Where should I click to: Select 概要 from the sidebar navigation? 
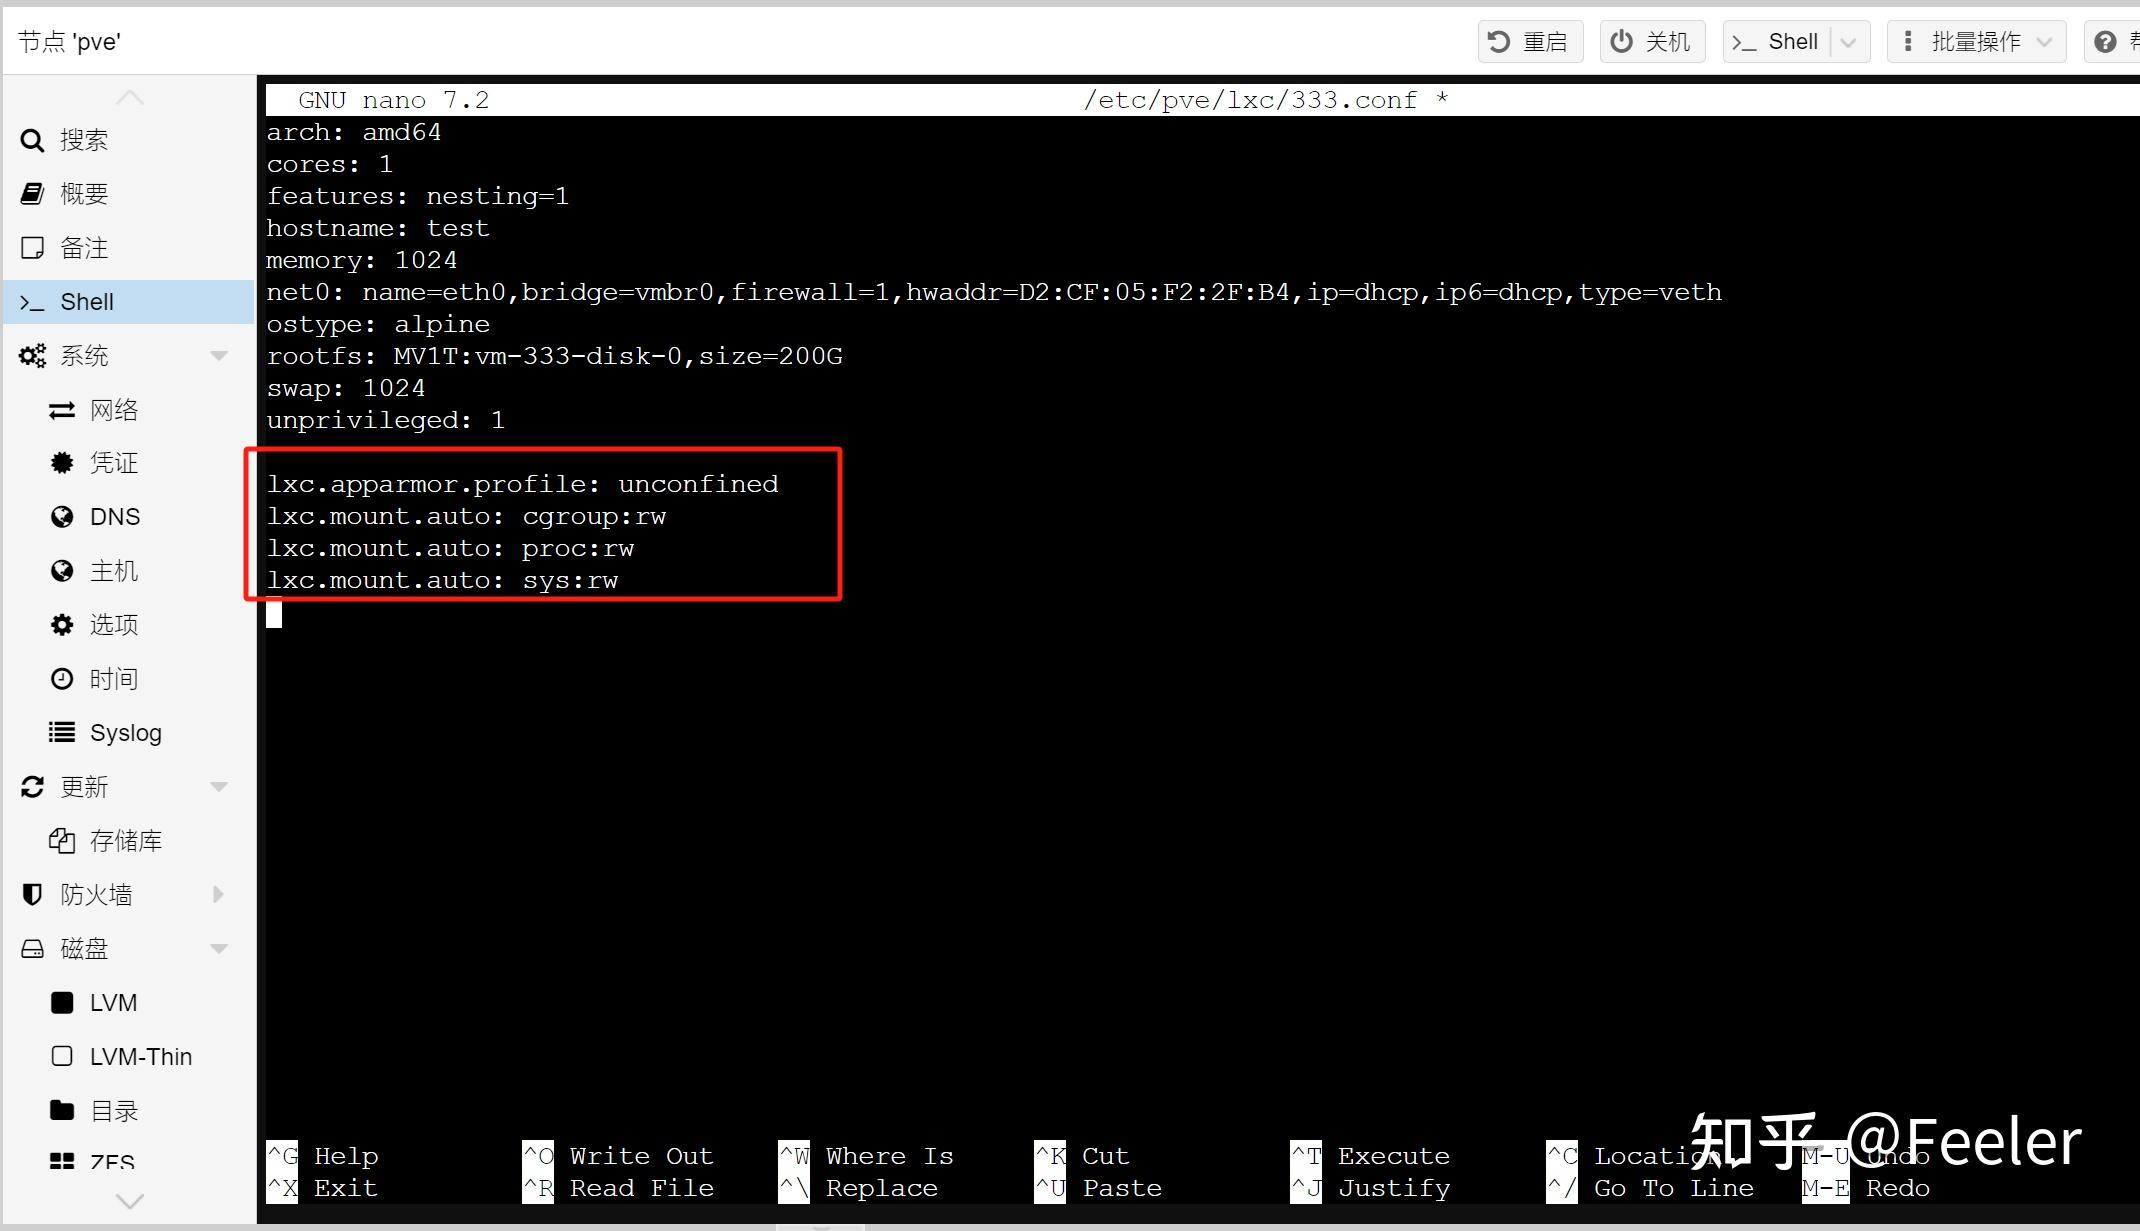tap(85, 193)
